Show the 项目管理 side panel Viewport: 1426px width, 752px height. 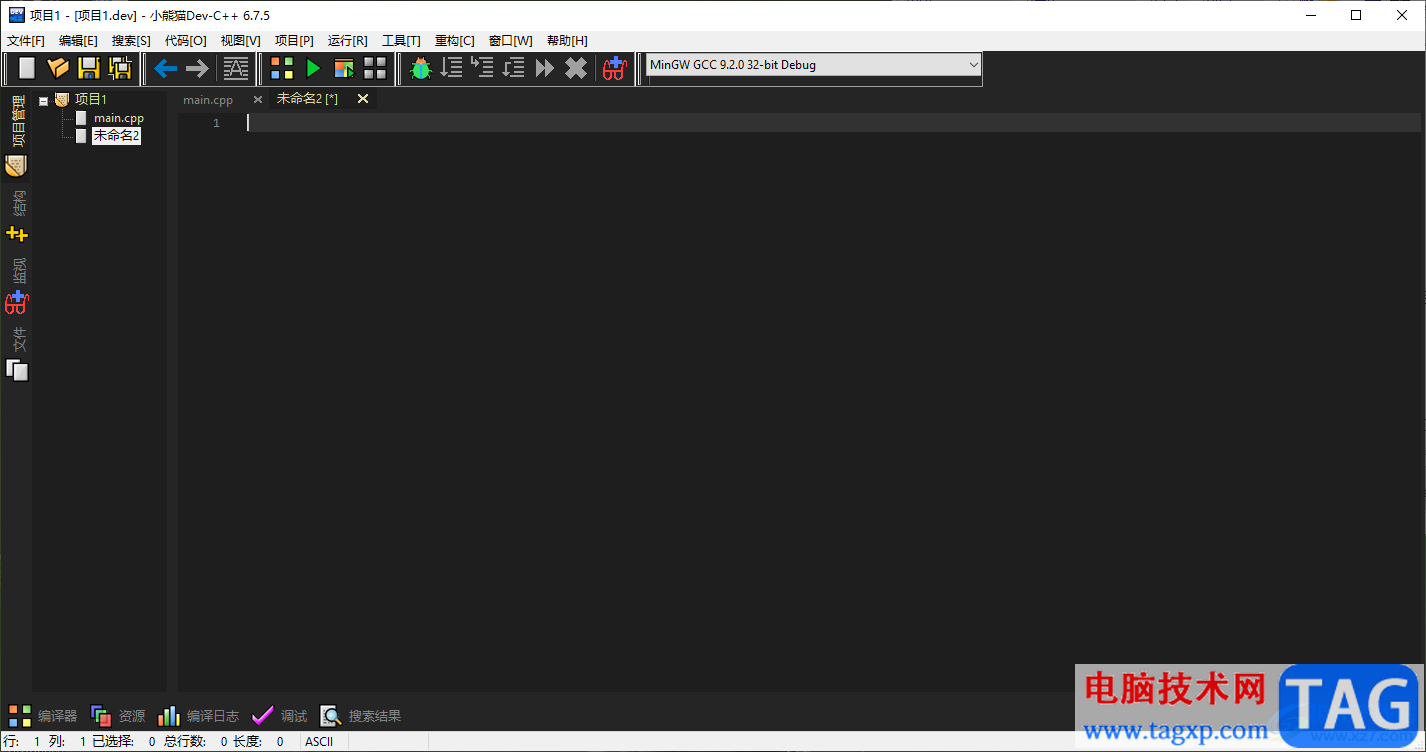click(x=17, y=136)
